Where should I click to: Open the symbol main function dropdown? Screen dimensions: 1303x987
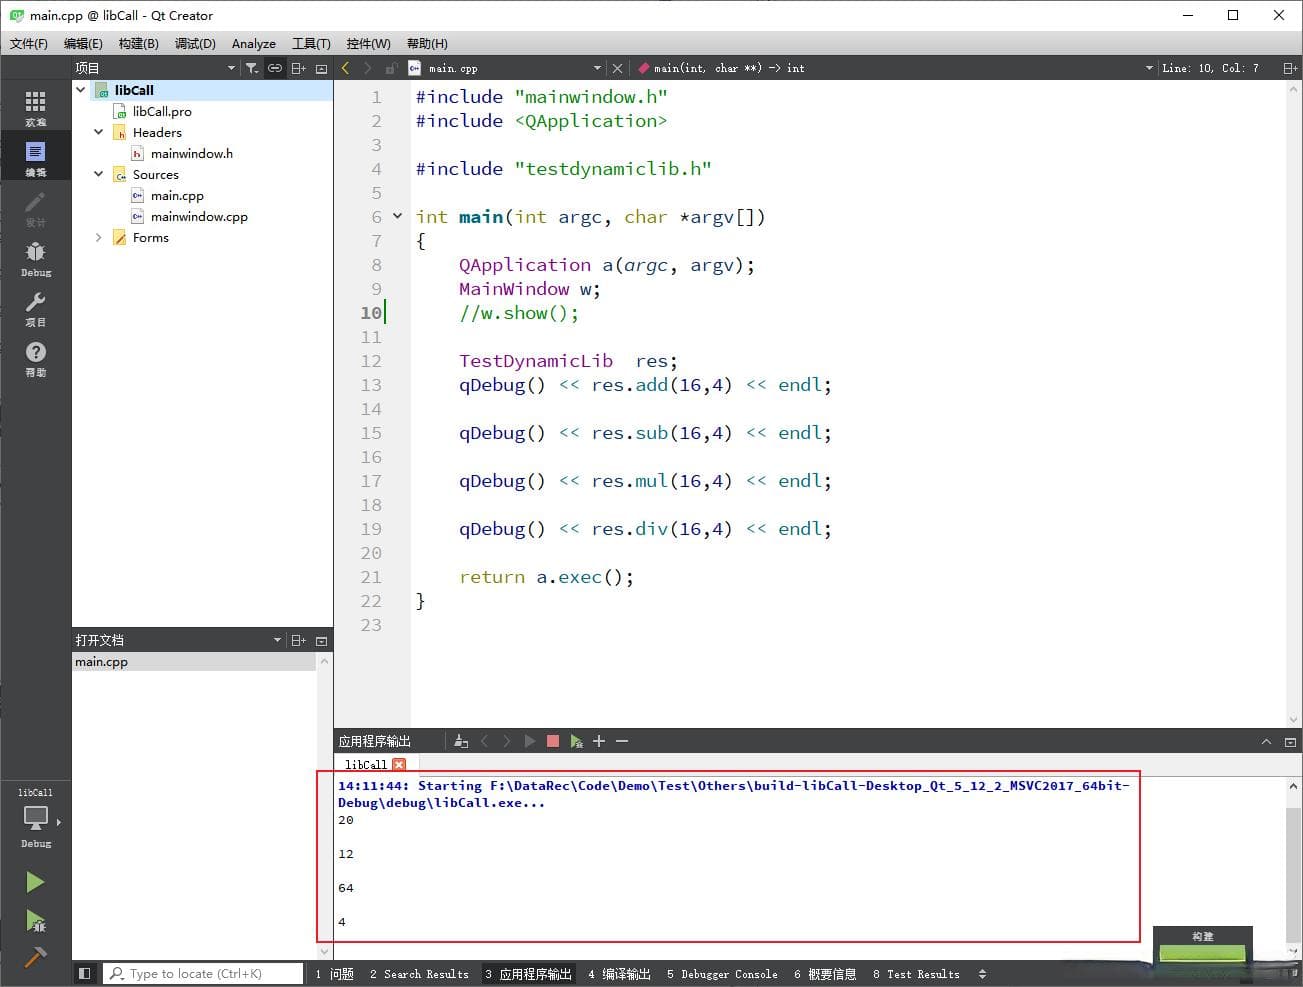(x=1149, y=68)
